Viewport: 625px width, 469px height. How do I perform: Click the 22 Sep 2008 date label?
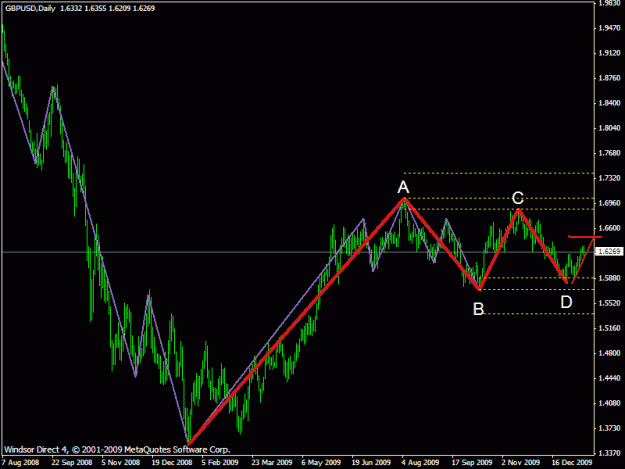(x=72, y=463)
